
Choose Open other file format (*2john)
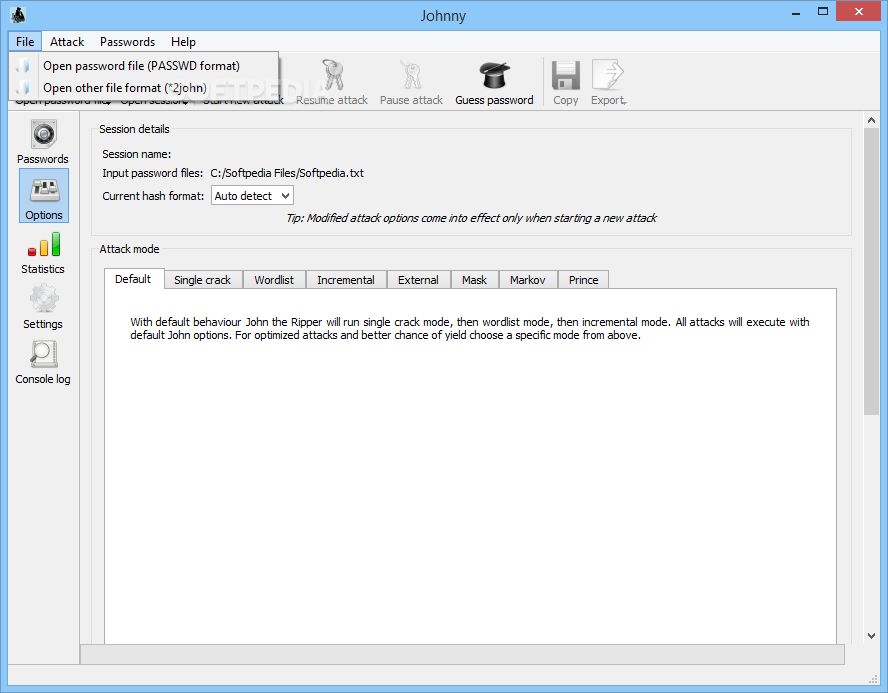(x=144, y=88)
